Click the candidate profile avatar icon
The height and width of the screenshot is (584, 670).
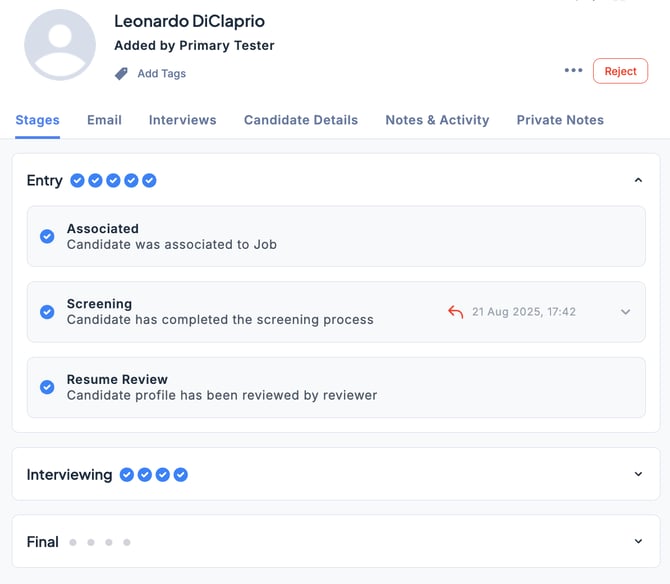[60, 45]
